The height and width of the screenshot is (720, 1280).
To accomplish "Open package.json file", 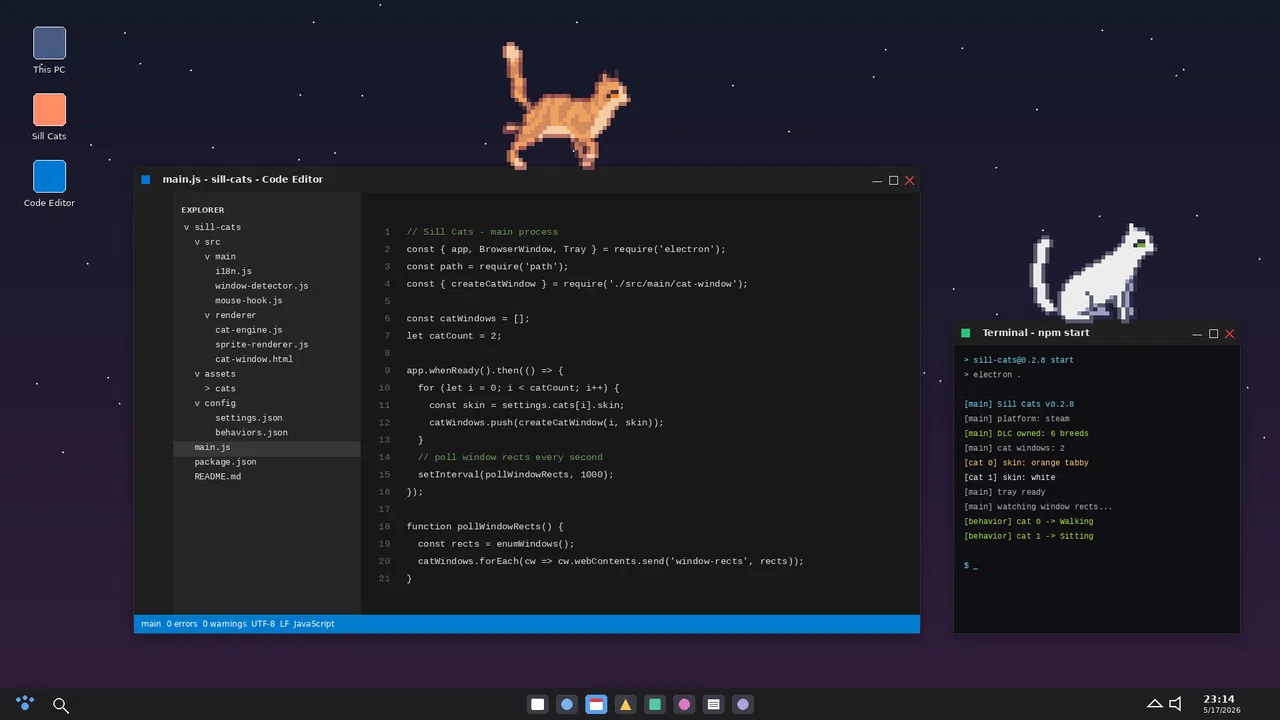I will click(x=267, y=462).
